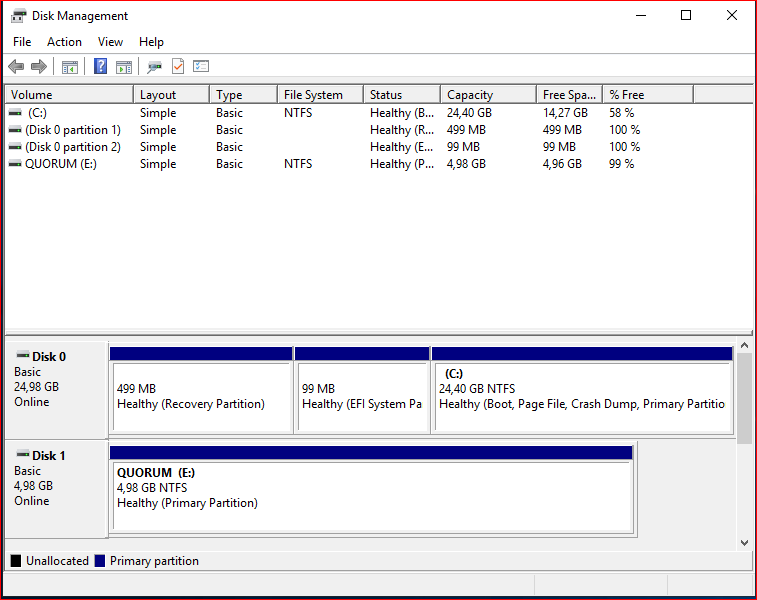Select the QUORUM (E:) volume row

click(378, 164)
